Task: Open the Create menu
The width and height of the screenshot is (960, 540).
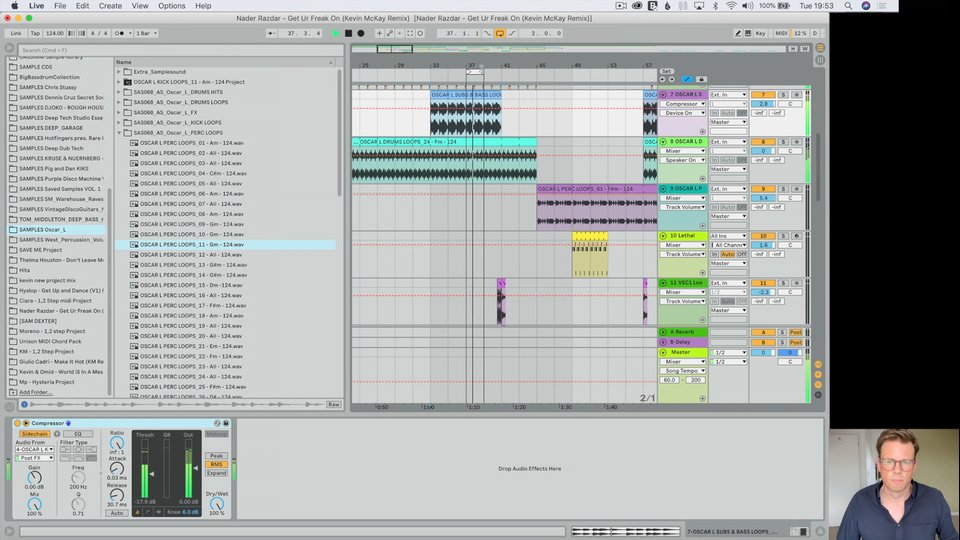Action: pyautogui.click(x=110, y=6)
